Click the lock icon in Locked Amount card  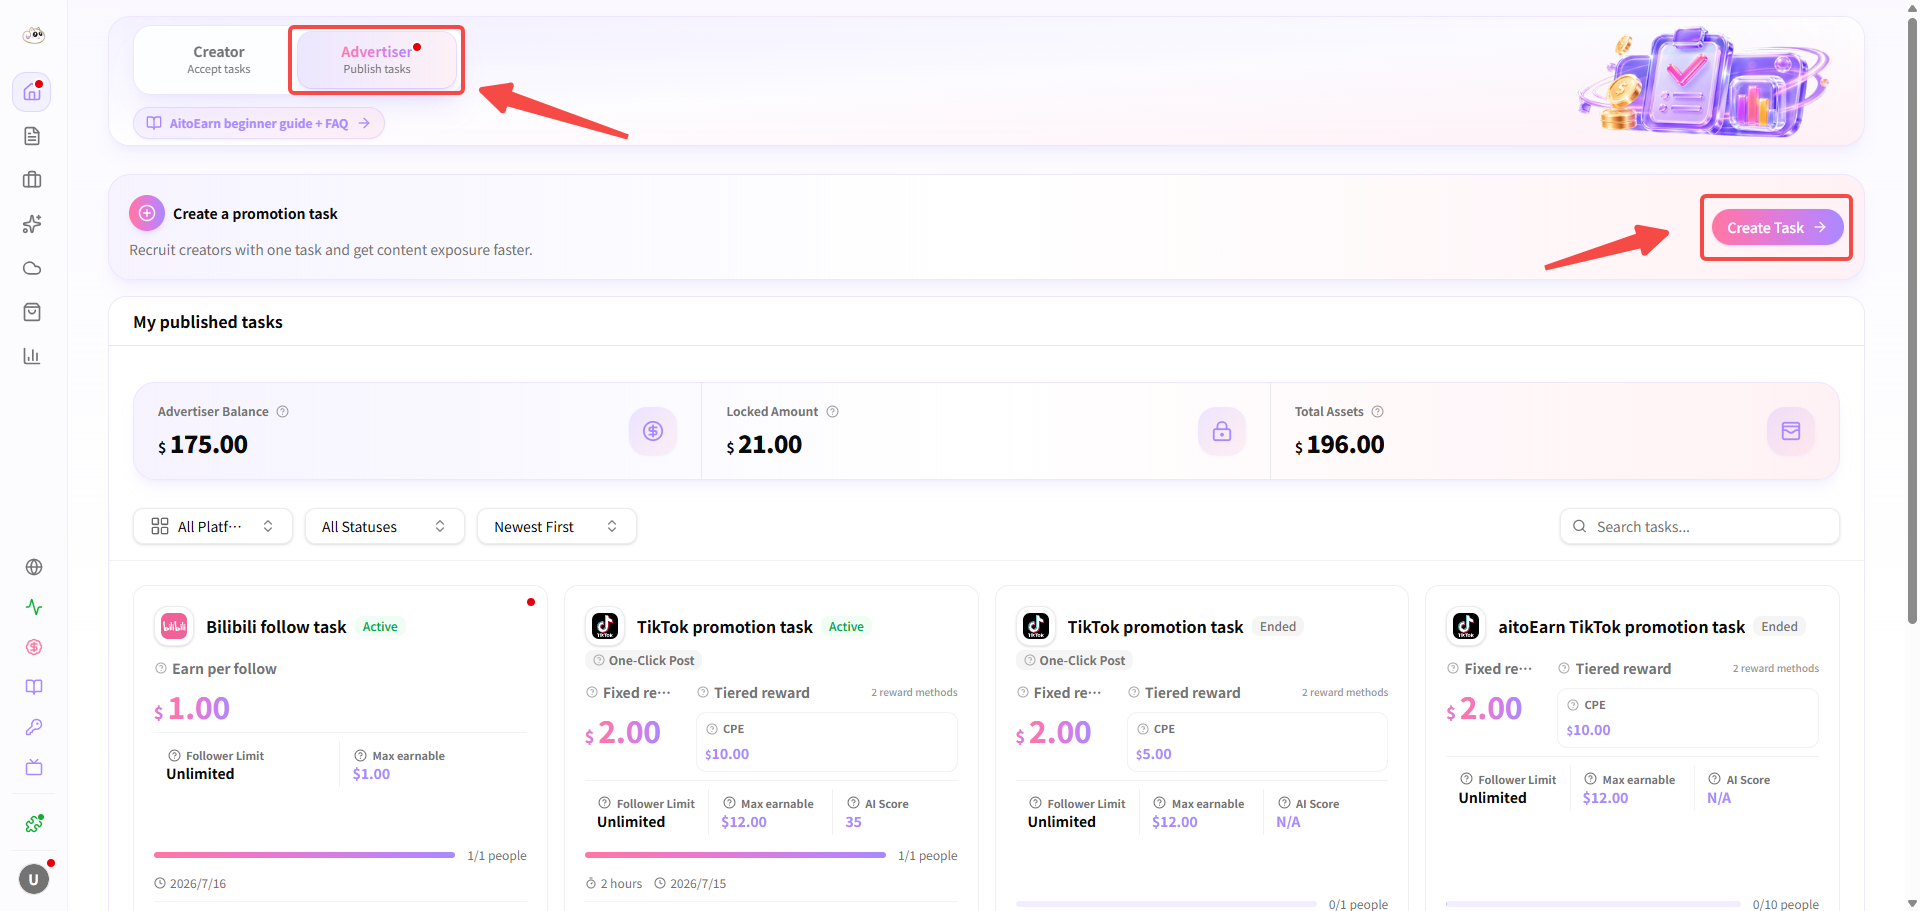1222,431
